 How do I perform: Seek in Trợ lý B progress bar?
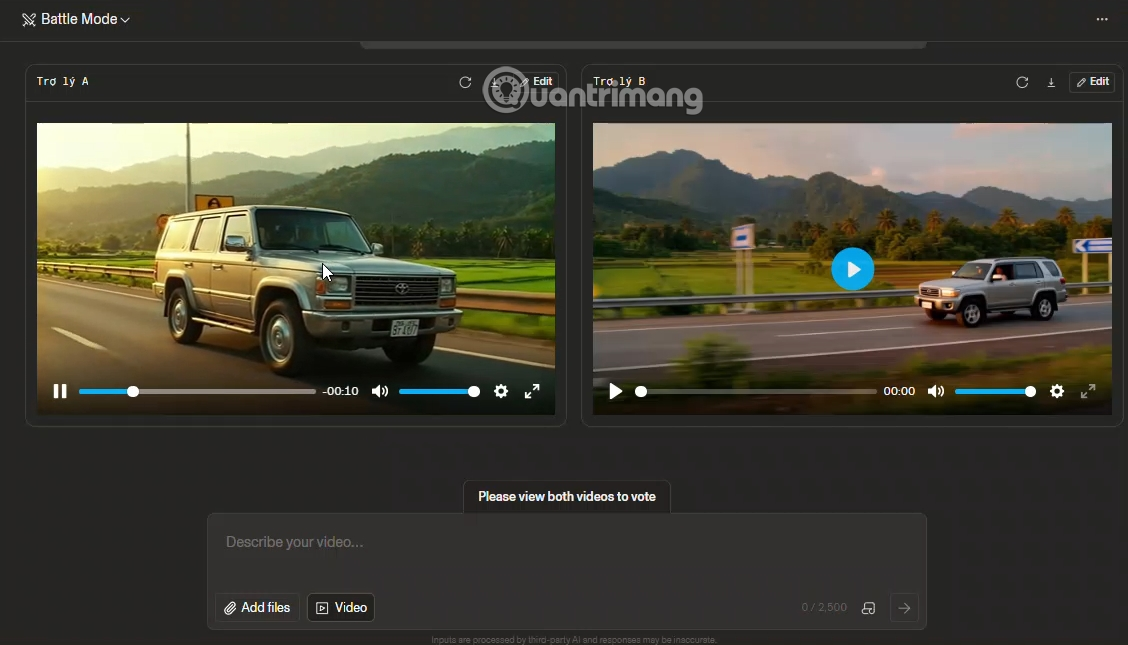pos(756,391)
